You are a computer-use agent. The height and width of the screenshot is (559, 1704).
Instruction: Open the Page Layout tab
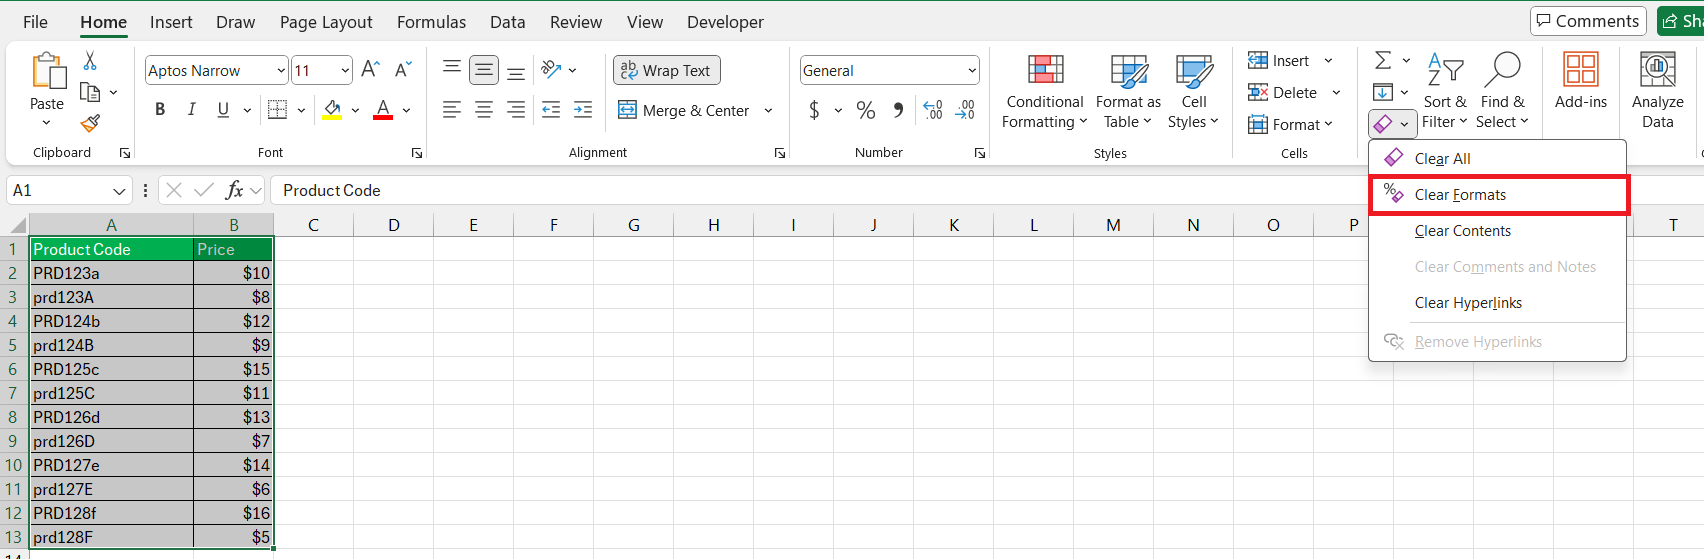coord(326,22)
